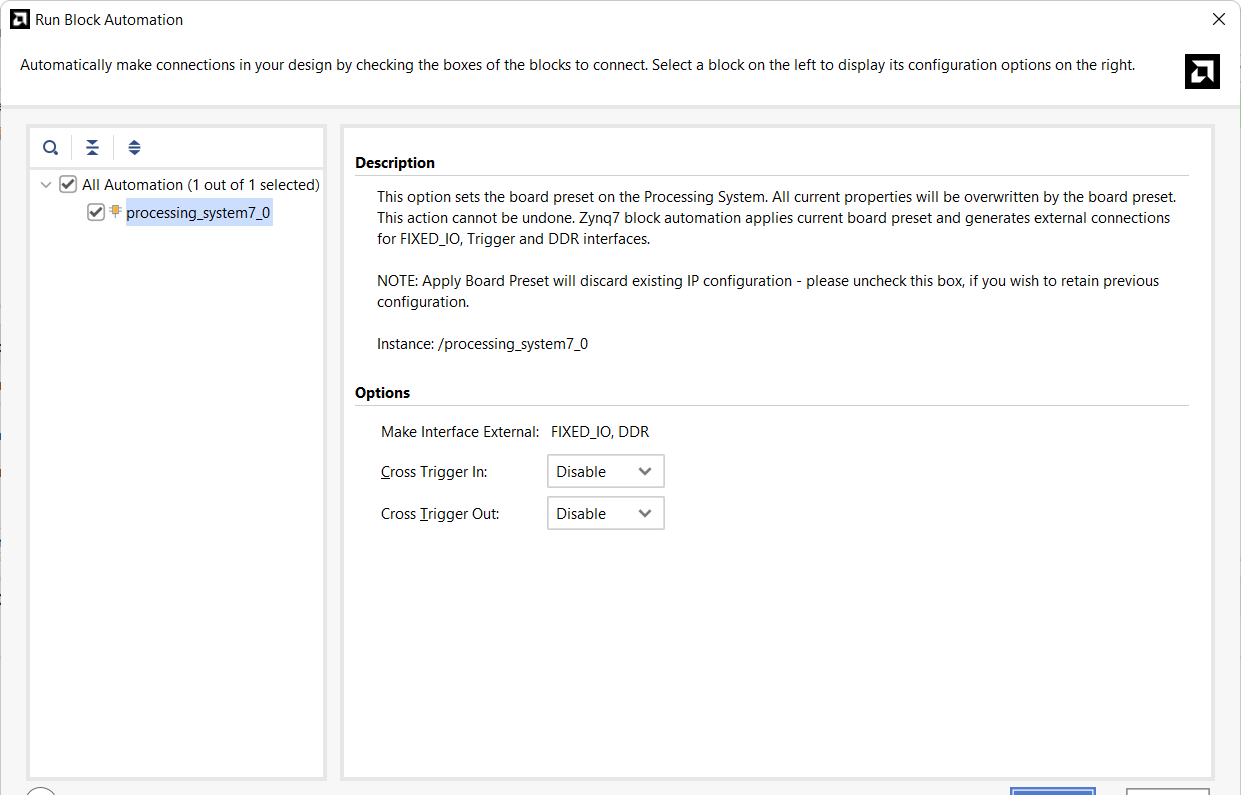Open the Cross Trigger In dropdown
The width and height of the screenshot is (1241, 795).
tap(605, 471)
